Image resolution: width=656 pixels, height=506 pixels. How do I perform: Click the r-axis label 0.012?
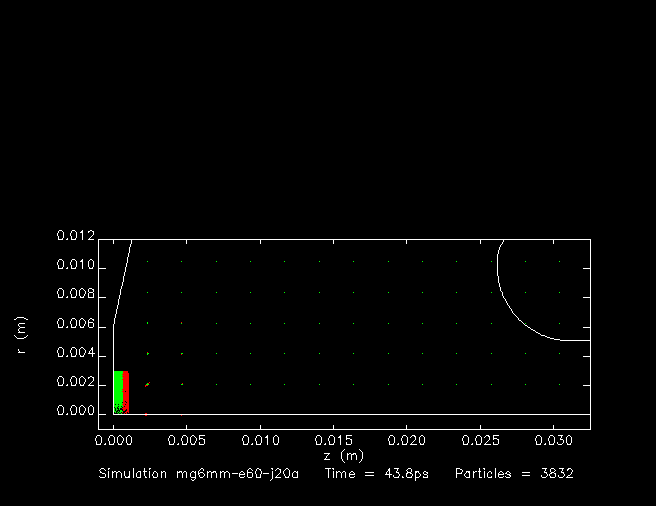76,236
